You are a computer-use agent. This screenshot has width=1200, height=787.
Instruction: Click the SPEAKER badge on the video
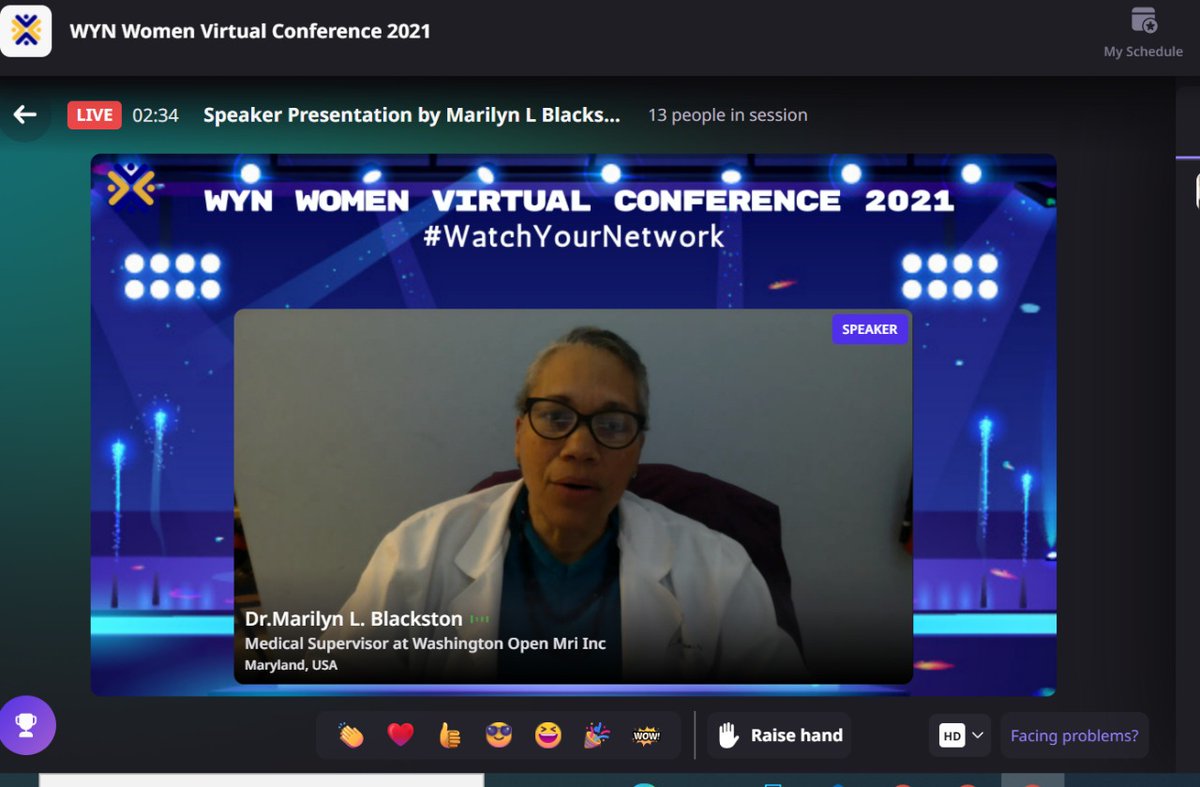click(869, 329)
